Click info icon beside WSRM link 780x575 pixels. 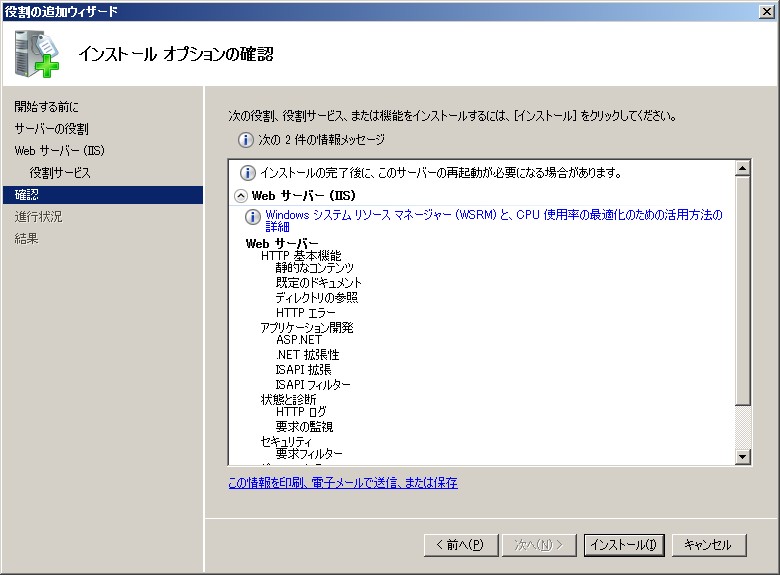pos(253,216)
